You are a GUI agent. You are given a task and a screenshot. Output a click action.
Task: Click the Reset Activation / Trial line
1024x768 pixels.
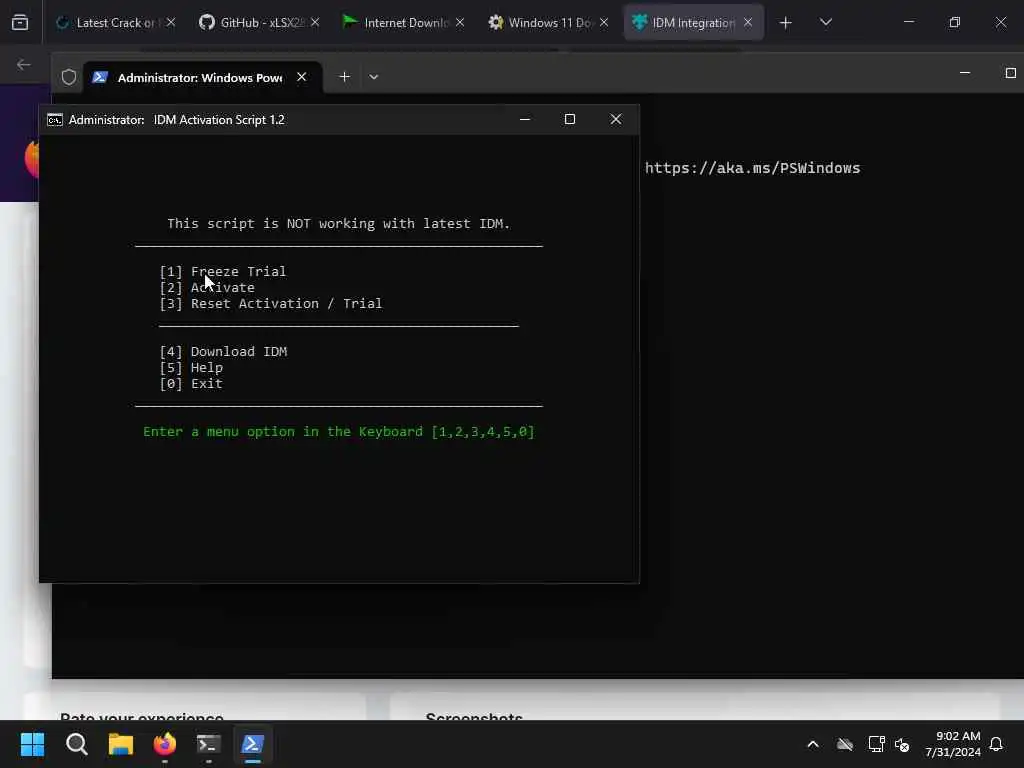271,304
